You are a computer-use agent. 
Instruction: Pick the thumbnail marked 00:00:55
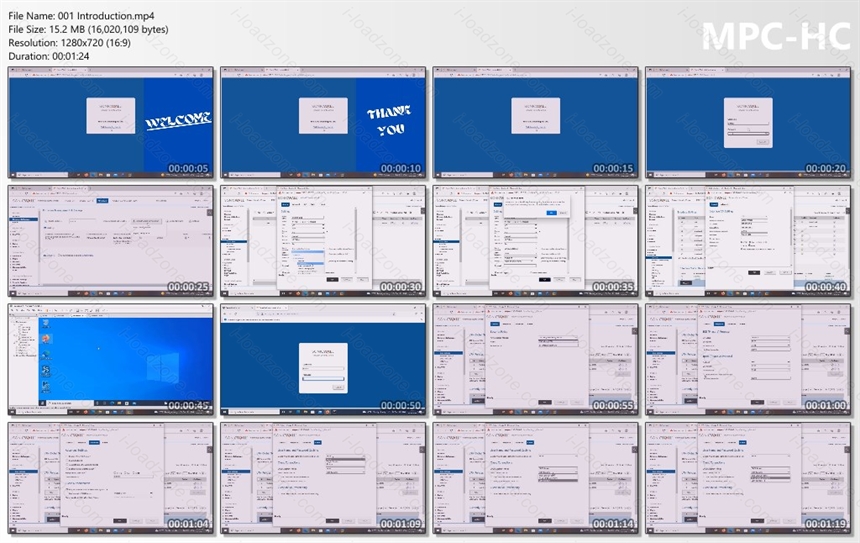(x=535, y=359)
